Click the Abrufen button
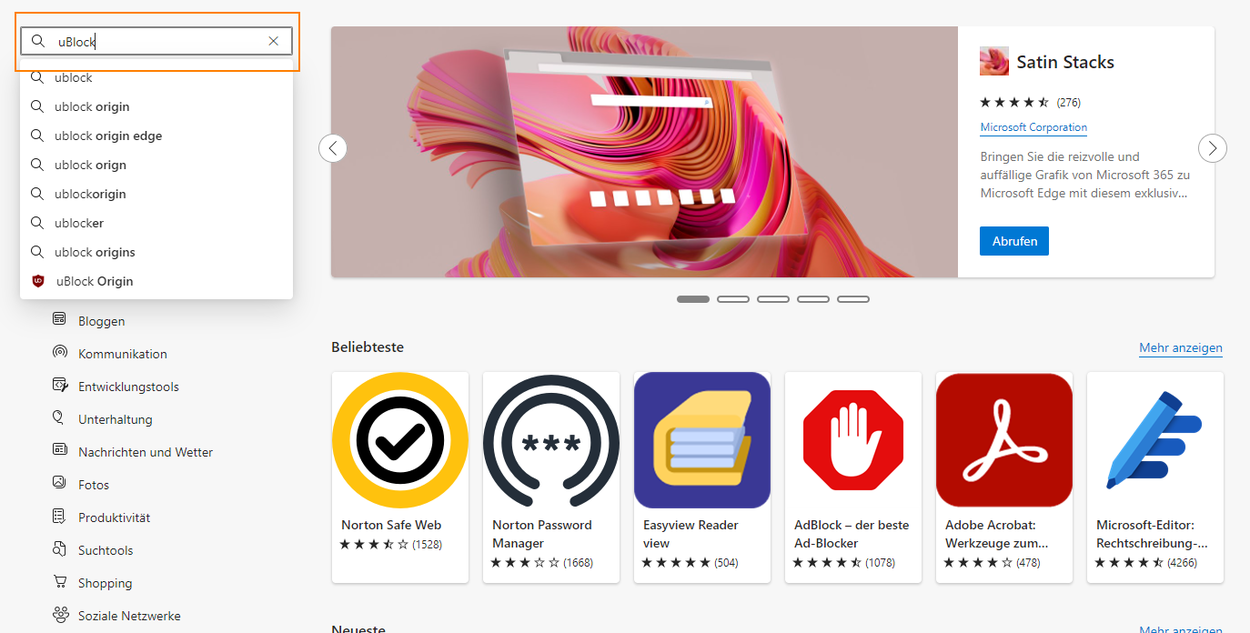1250x633 pixels. 1014,241
